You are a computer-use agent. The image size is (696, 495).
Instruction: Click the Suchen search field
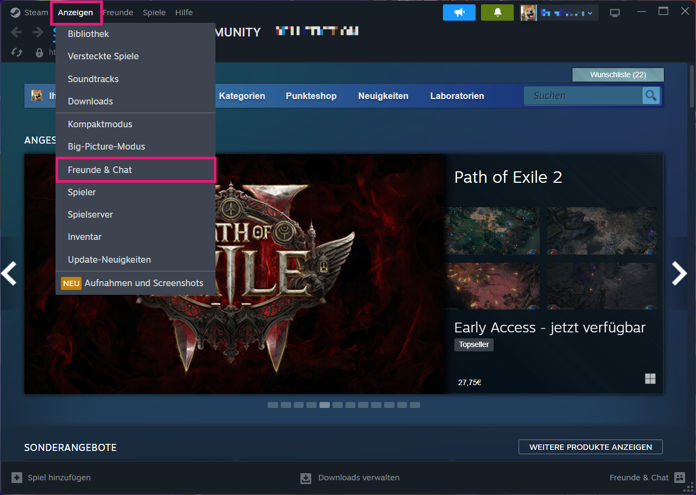583,95
